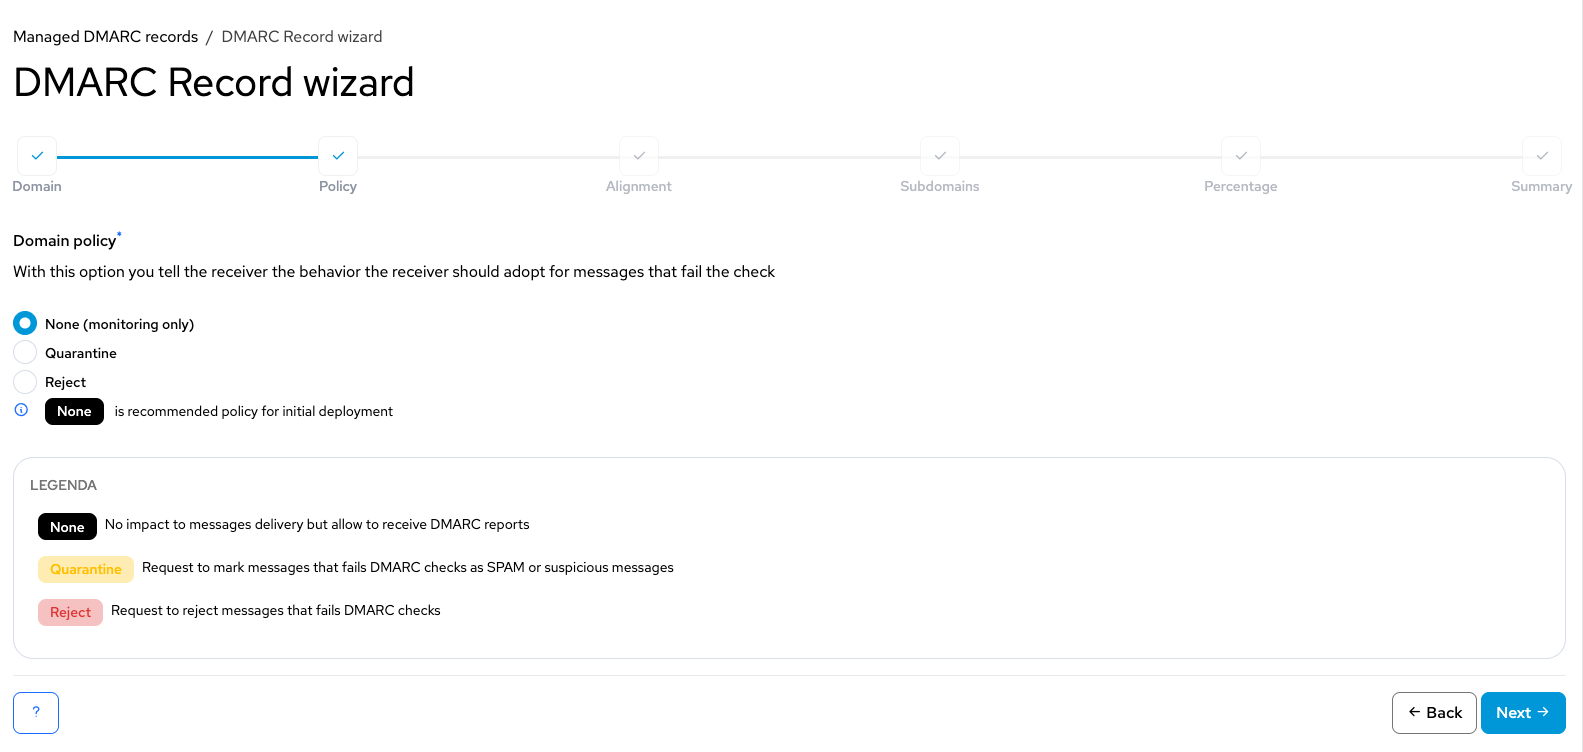Click the DMARC Record wizard breadcrumb
Image resolution: width=1583 pixels, height=752 pixels.
coord(302,37)
